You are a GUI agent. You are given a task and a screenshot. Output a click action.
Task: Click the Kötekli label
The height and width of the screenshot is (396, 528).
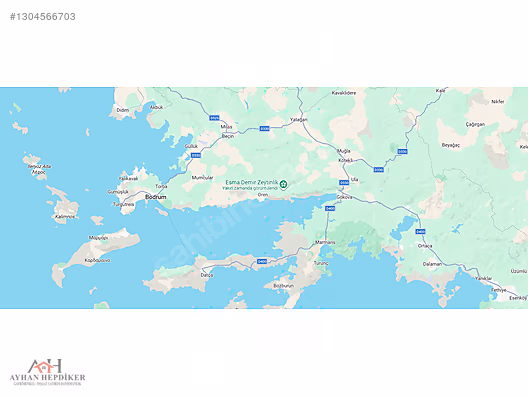(x=345, y=160)
